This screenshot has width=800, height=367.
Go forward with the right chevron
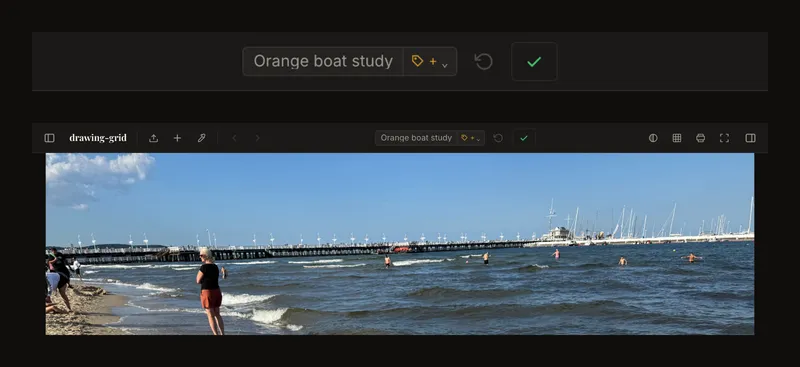(258, 138)
